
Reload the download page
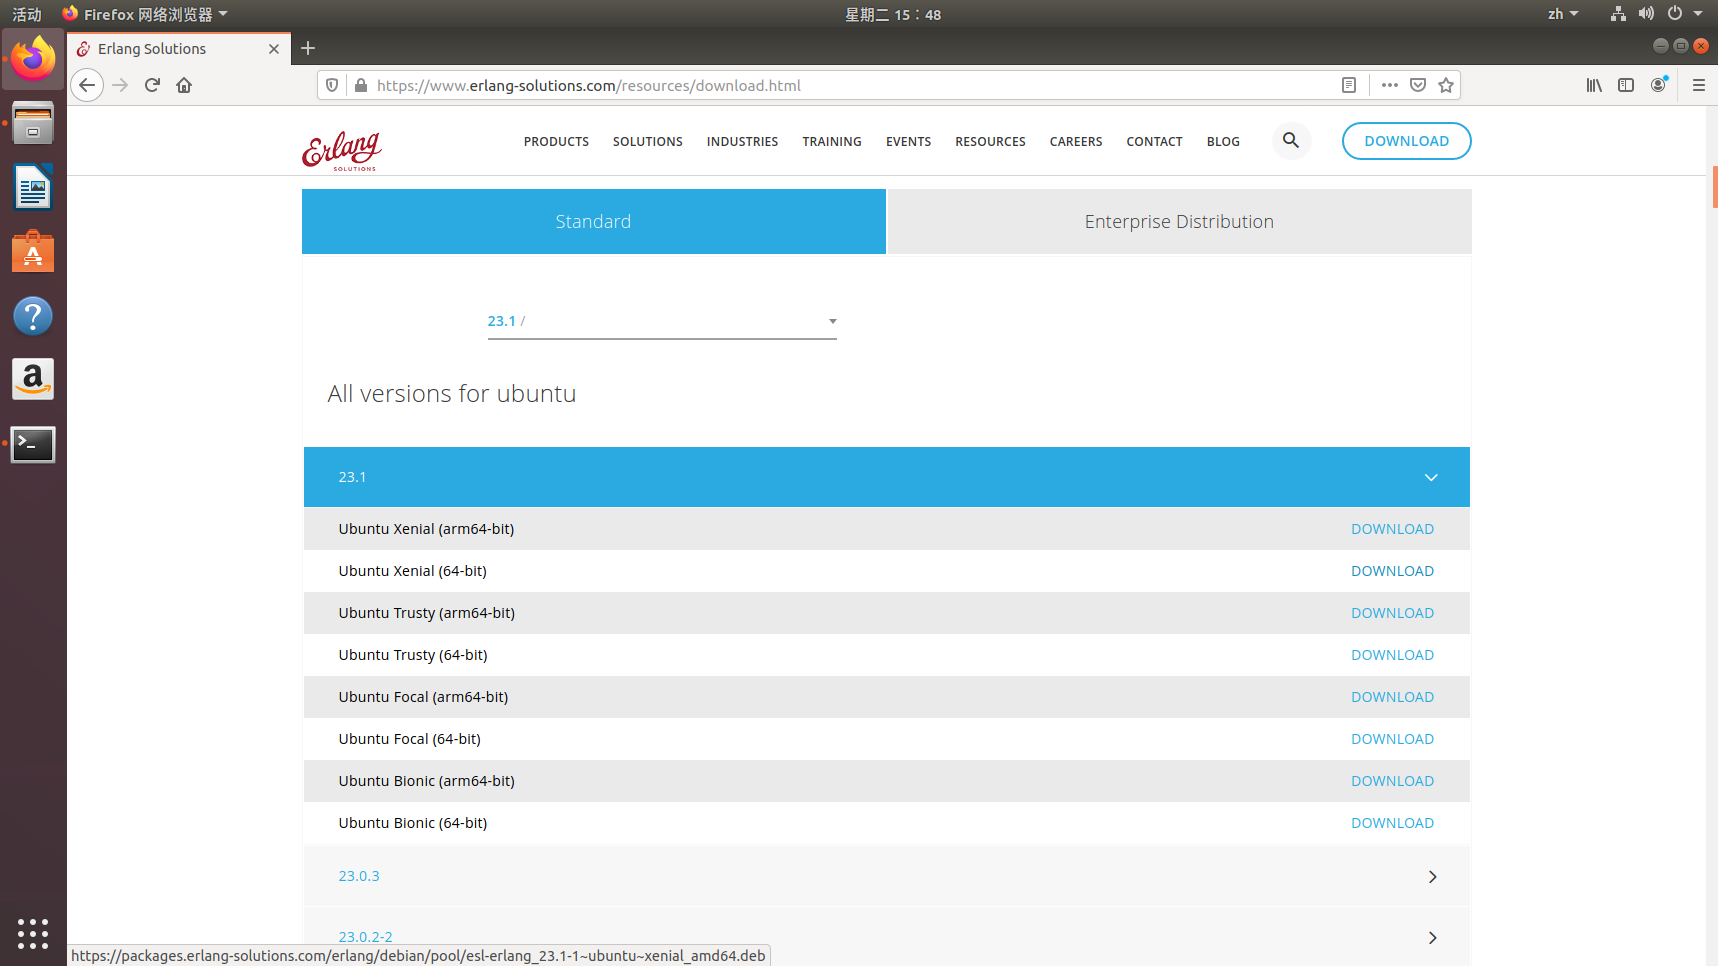tap(152, 85)
